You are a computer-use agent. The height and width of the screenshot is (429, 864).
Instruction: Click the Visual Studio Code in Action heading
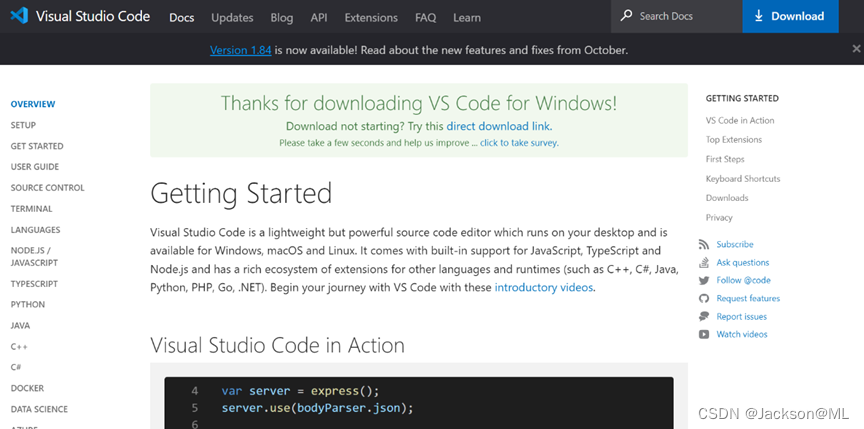pos(277,345)
